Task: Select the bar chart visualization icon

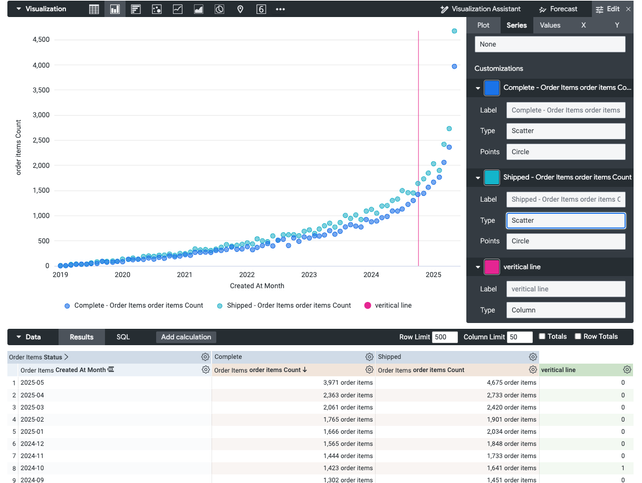Action: tap(136, 9)
